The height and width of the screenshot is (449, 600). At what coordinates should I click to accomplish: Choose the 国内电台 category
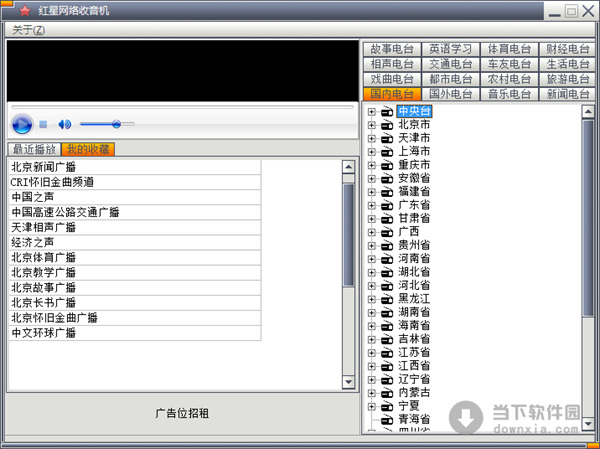tap(392, 94)
